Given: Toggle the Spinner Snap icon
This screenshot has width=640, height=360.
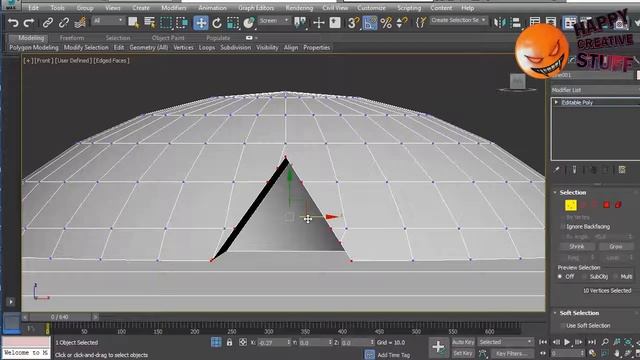Looking at the screenshot, I should [402, 22].
